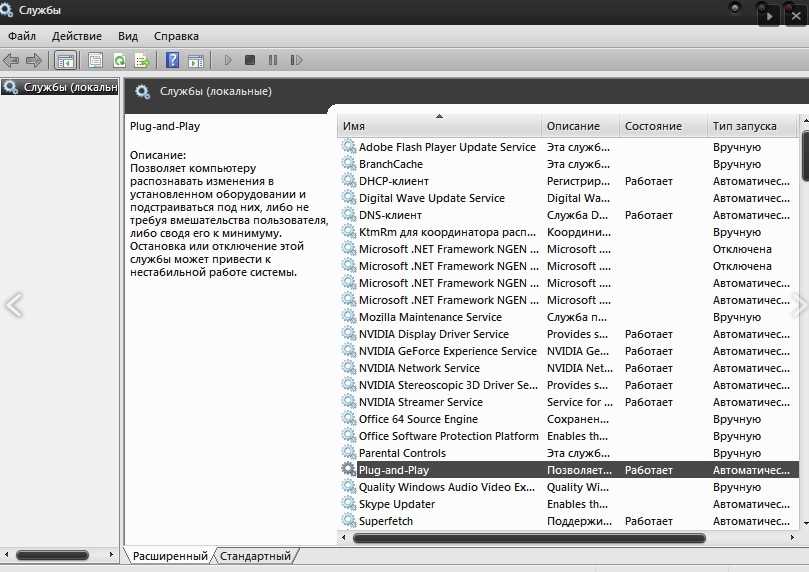This screenshot has height=572, width=809.
Task: Switch to the Стандартный tab
Action: click(x=256, y=556)
